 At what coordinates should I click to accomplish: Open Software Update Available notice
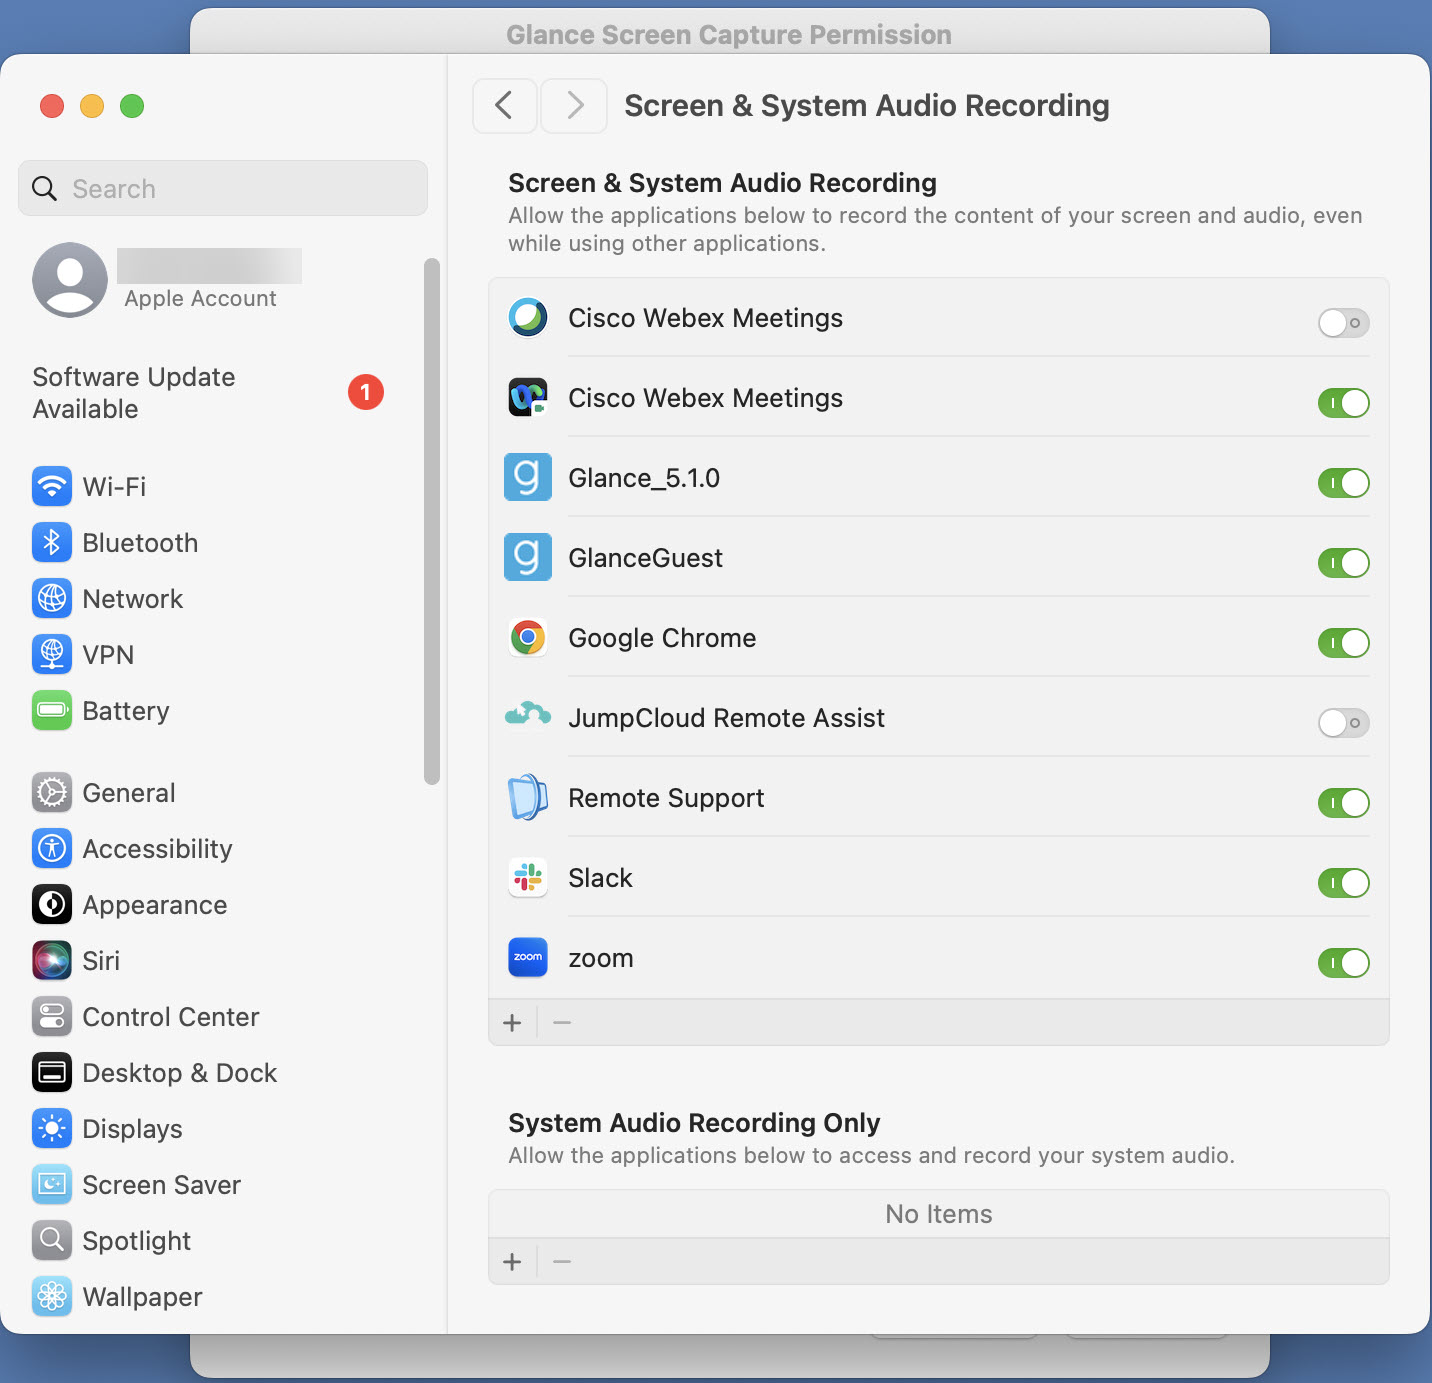[x=134, y=393]
